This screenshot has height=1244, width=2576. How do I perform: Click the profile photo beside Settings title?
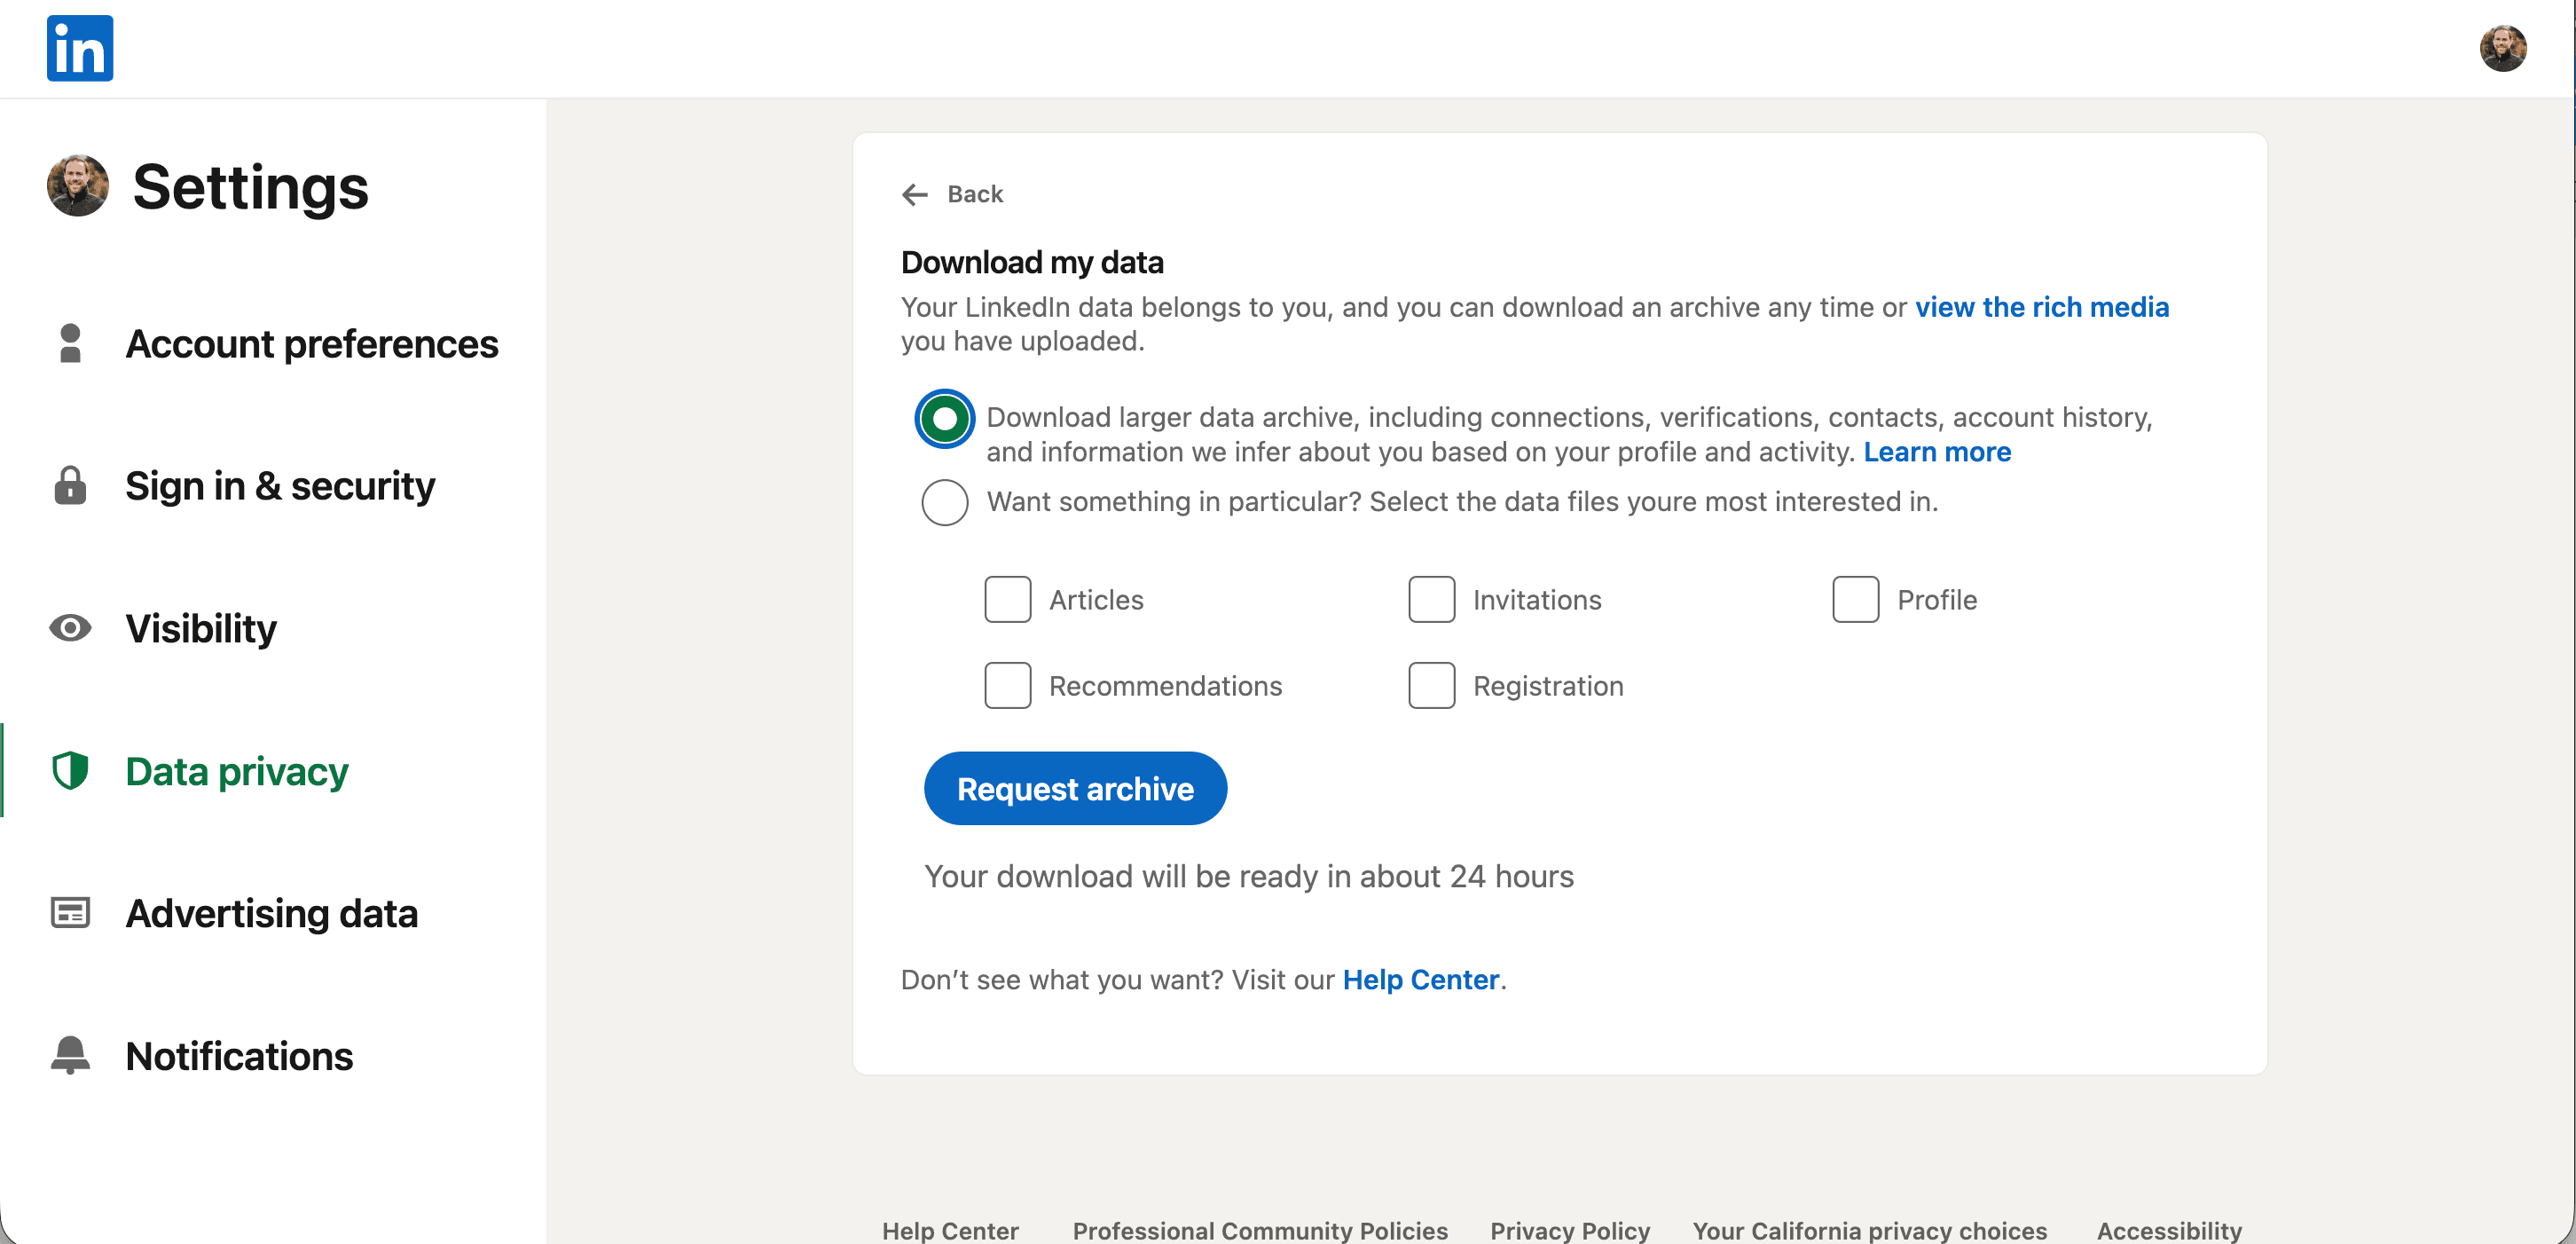[x=78, y=185]
